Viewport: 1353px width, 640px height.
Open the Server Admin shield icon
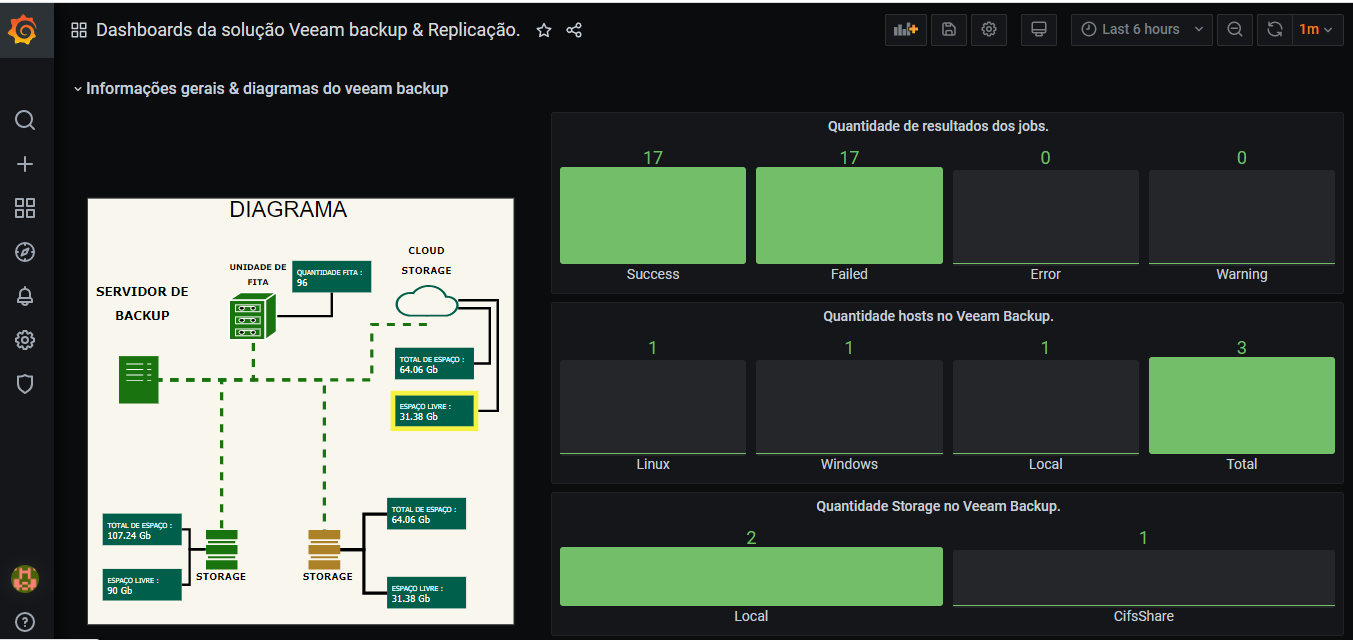[25, 384]
